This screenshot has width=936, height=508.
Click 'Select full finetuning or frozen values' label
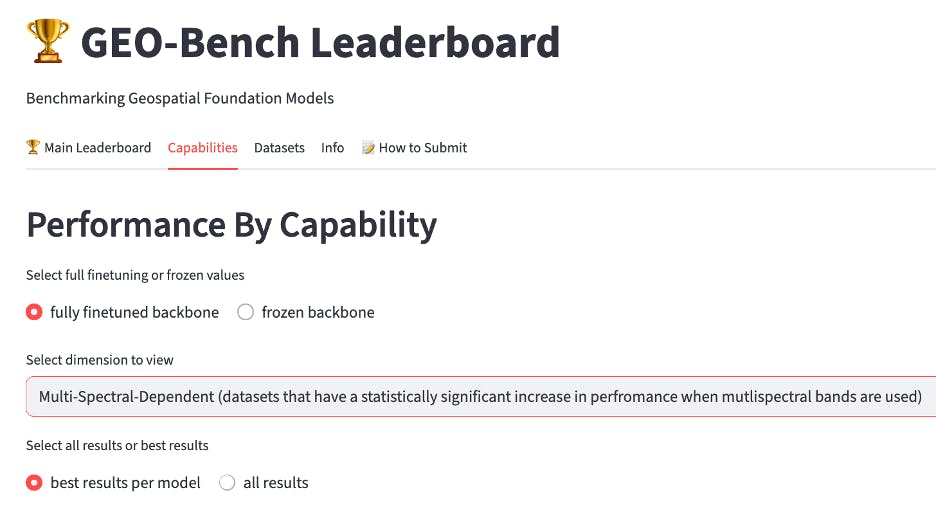pyautogui.click(x=135, y=275)
